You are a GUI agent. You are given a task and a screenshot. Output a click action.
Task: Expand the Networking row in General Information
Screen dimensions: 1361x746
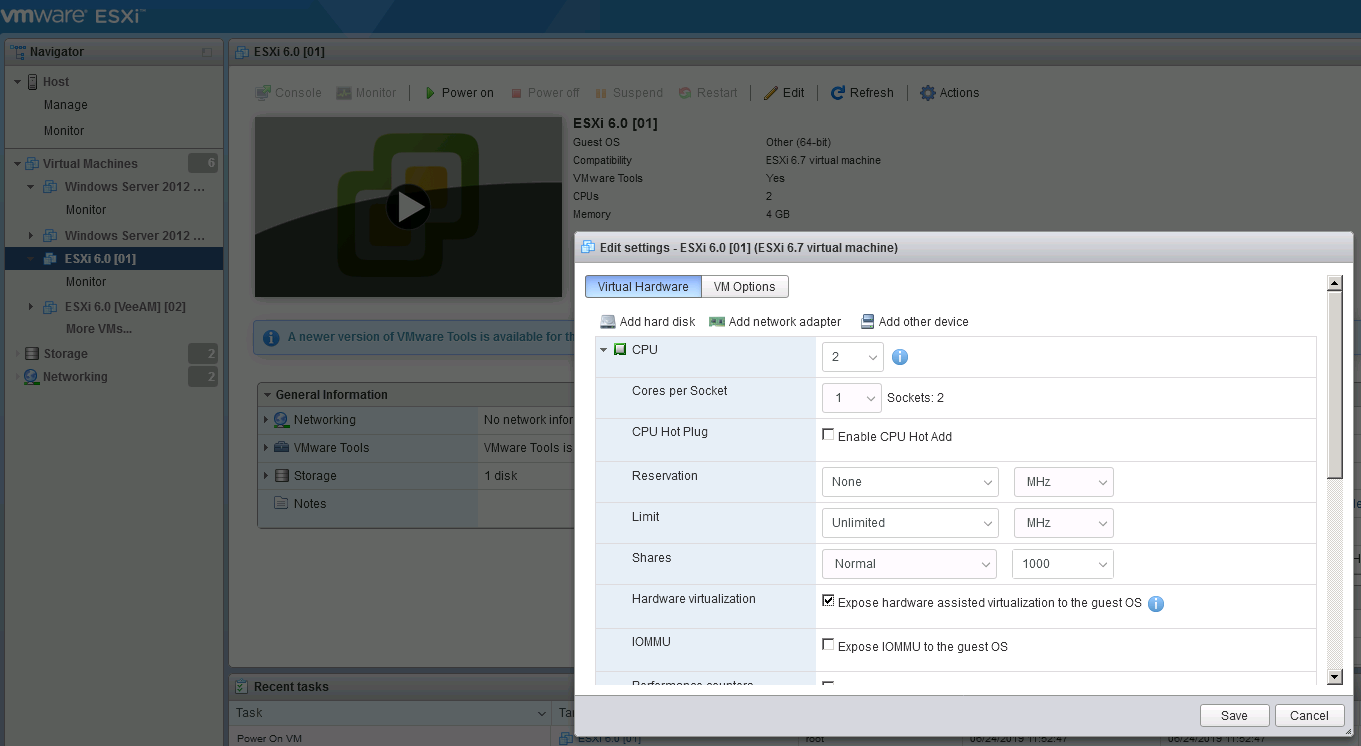tap(266, 420)
